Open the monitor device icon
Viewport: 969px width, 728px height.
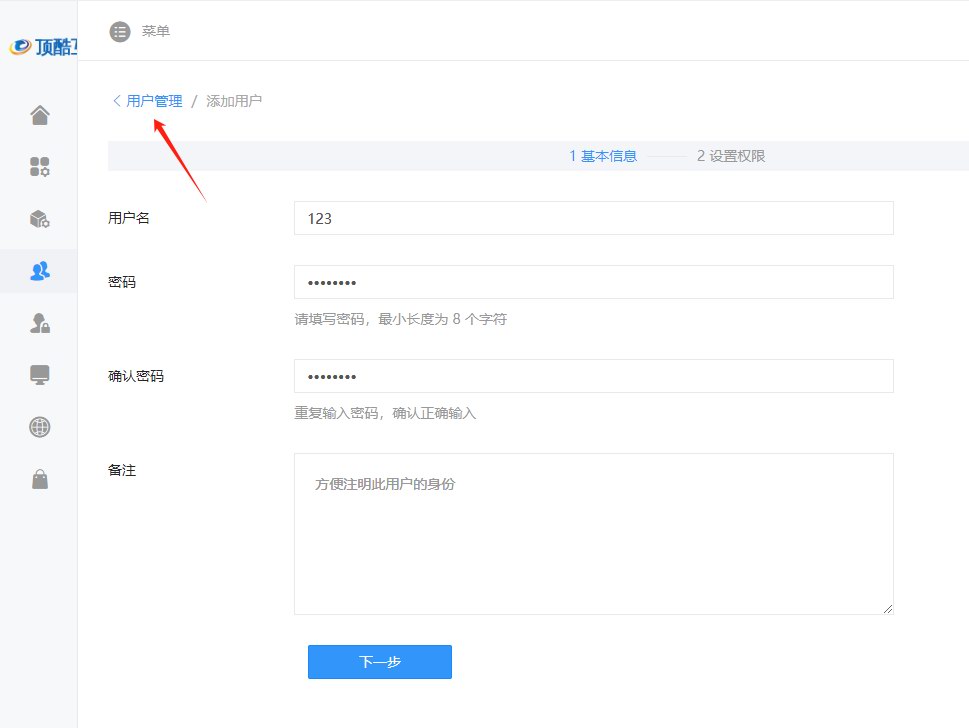pyautogui.click(x=40, y=375)
